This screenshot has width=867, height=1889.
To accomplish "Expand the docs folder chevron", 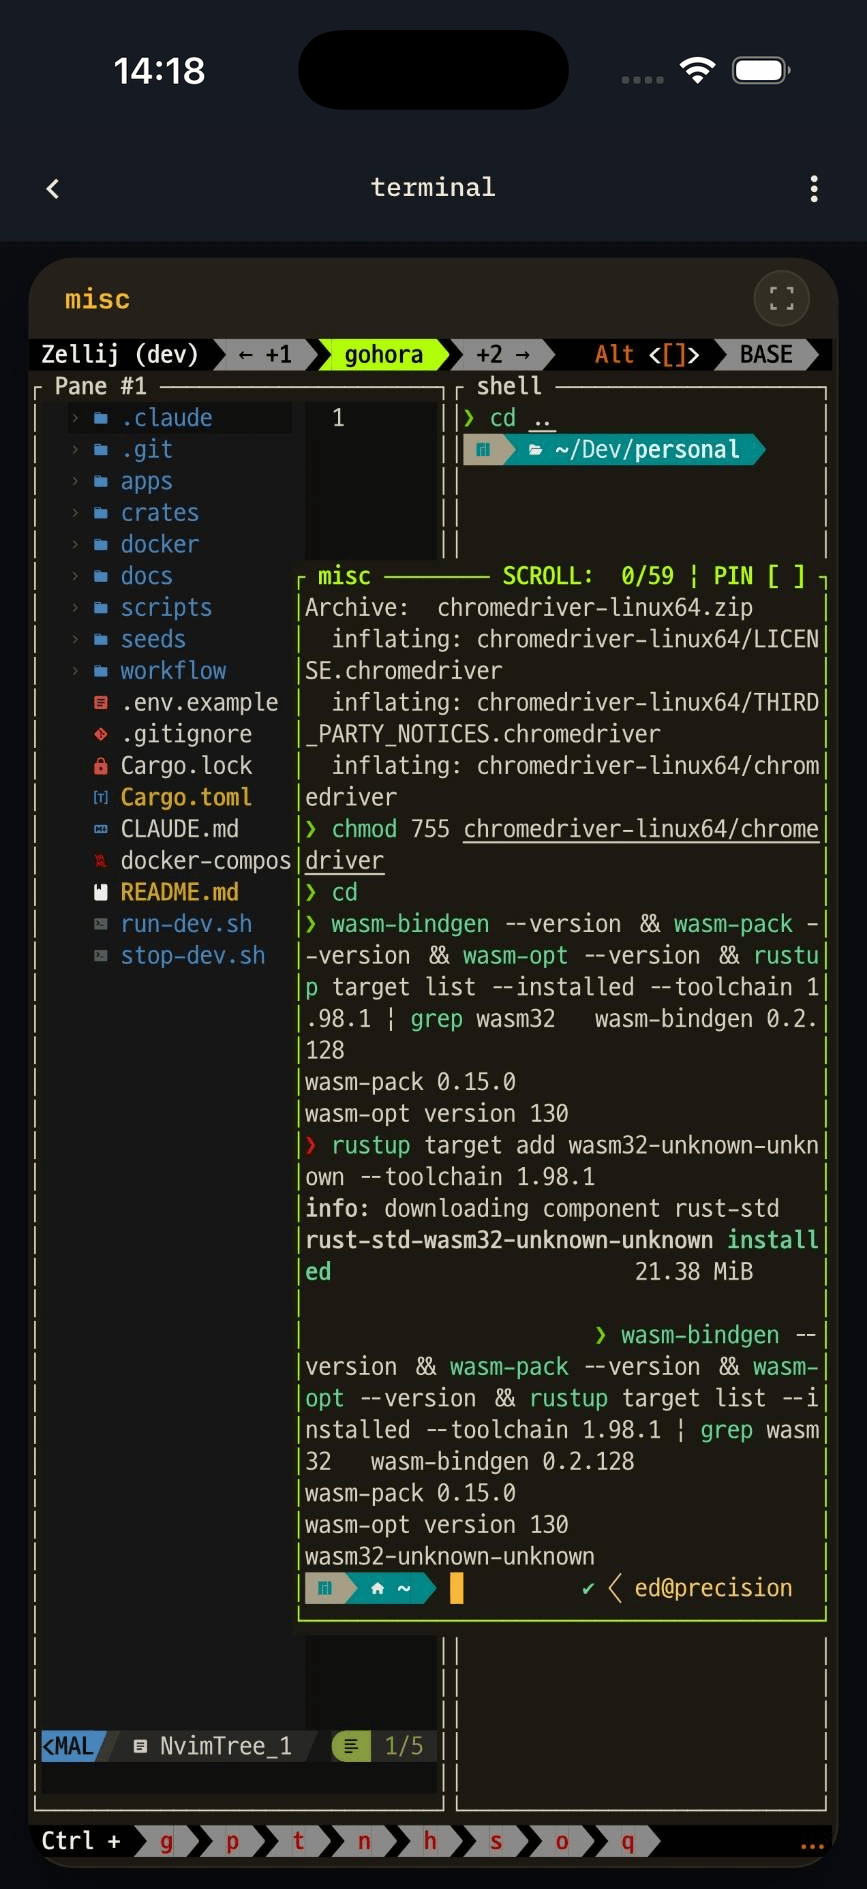I will (75, 577).
